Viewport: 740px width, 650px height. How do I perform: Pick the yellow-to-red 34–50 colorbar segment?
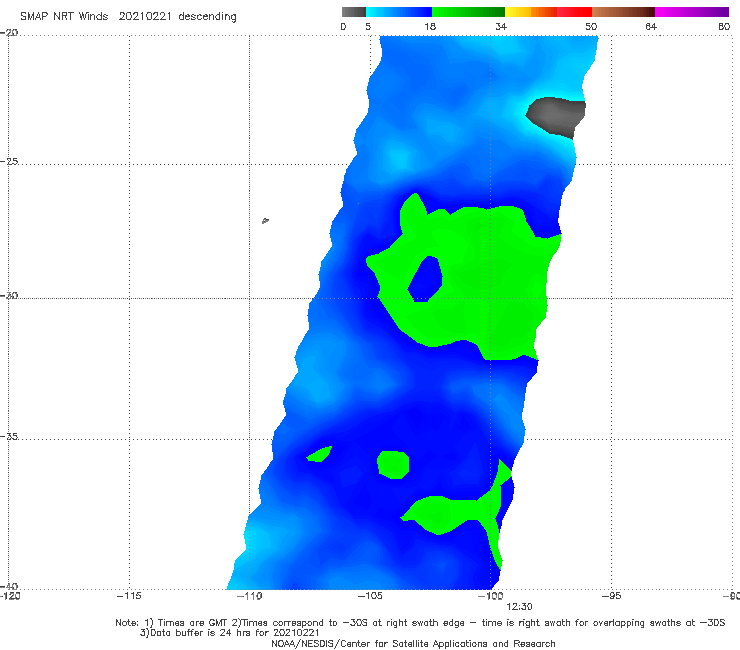(548, 12)
